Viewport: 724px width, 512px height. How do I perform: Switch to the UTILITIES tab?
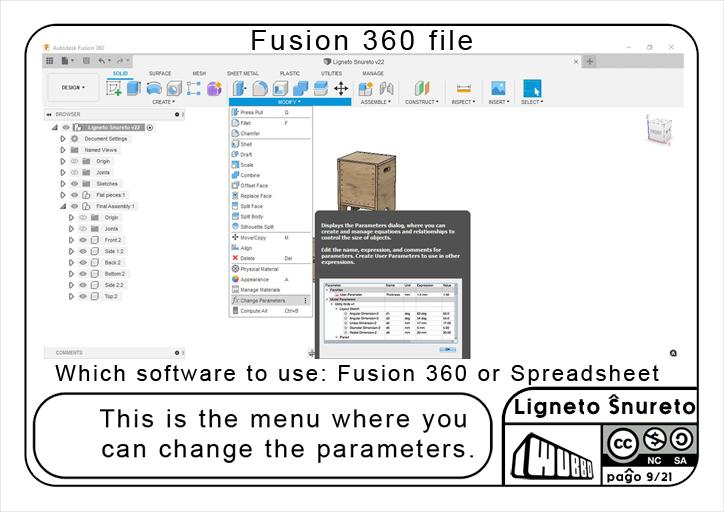(332, 73)
